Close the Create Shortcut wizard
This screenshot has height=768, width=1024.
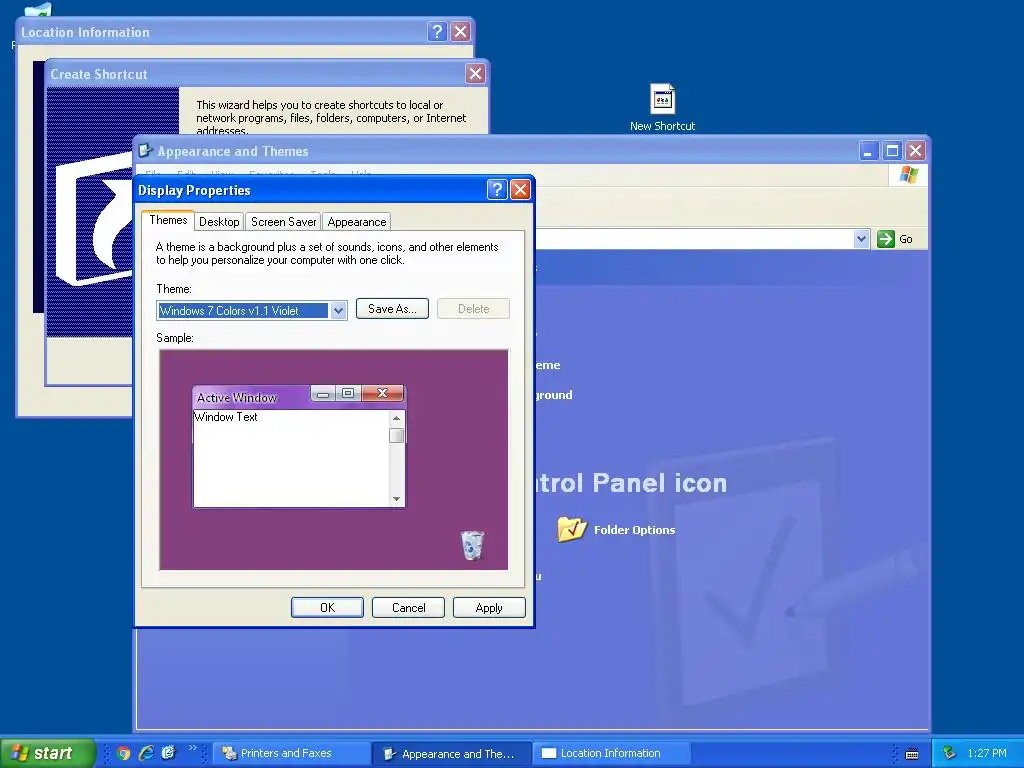coord(475,74)
